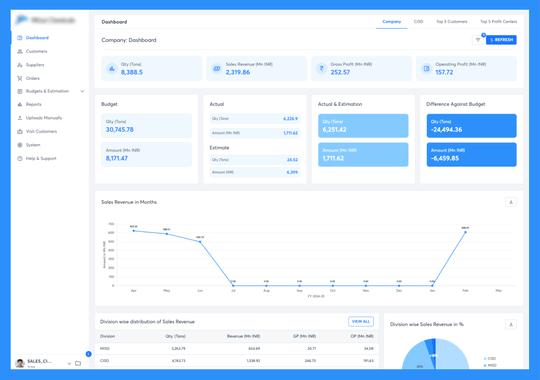The width and height of the screenshot is (540, 380).
Task: Click the difference Qty -24,494.36 card
Action: 471,126
